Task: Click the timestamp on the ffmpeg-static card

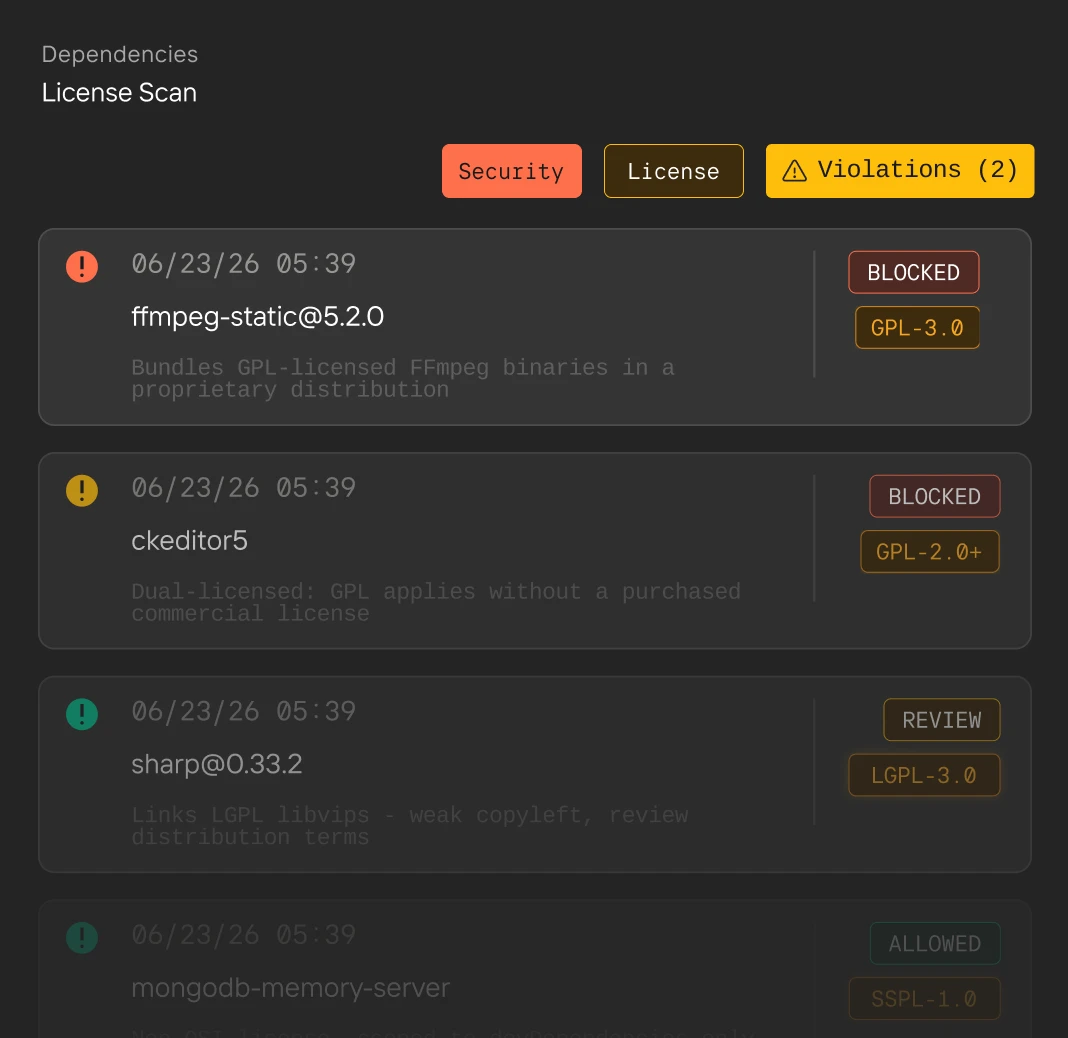Action: (x=244, y=264)
